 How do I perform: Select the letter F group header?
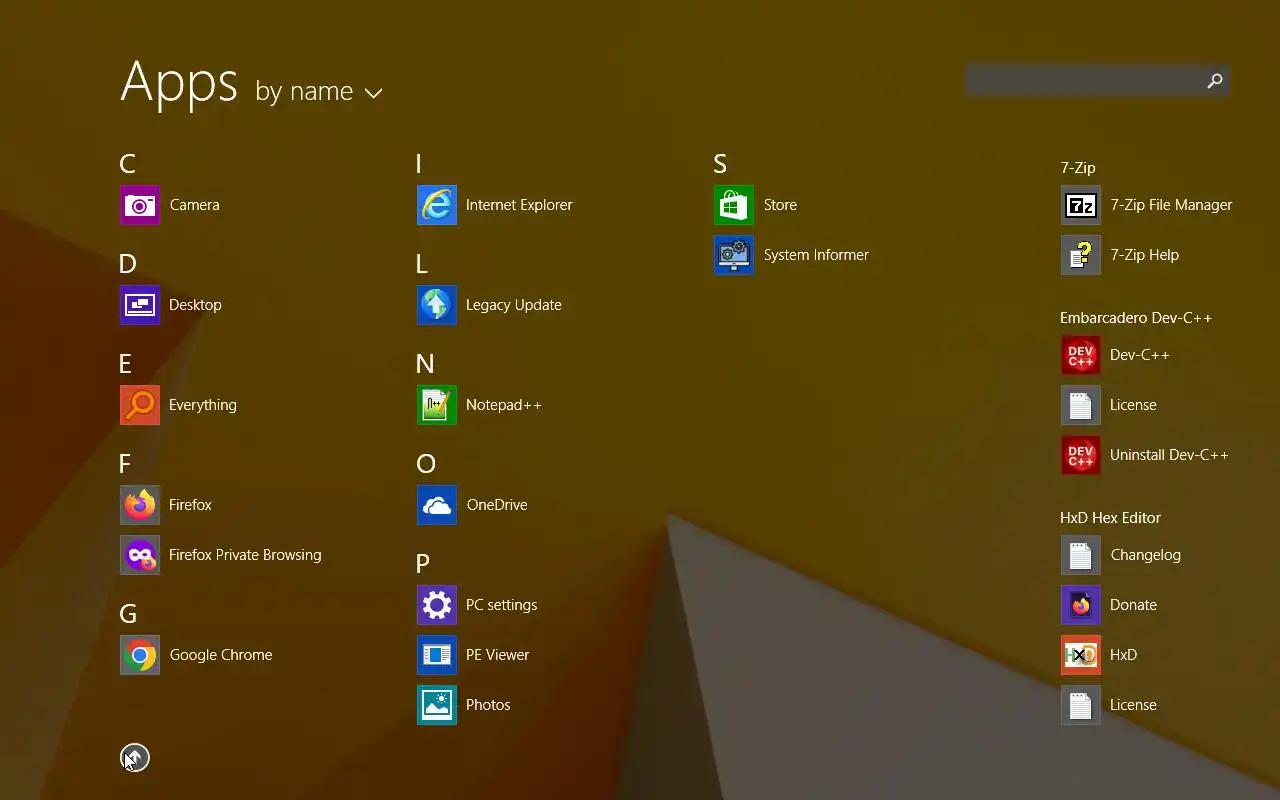tap(125, 464)
